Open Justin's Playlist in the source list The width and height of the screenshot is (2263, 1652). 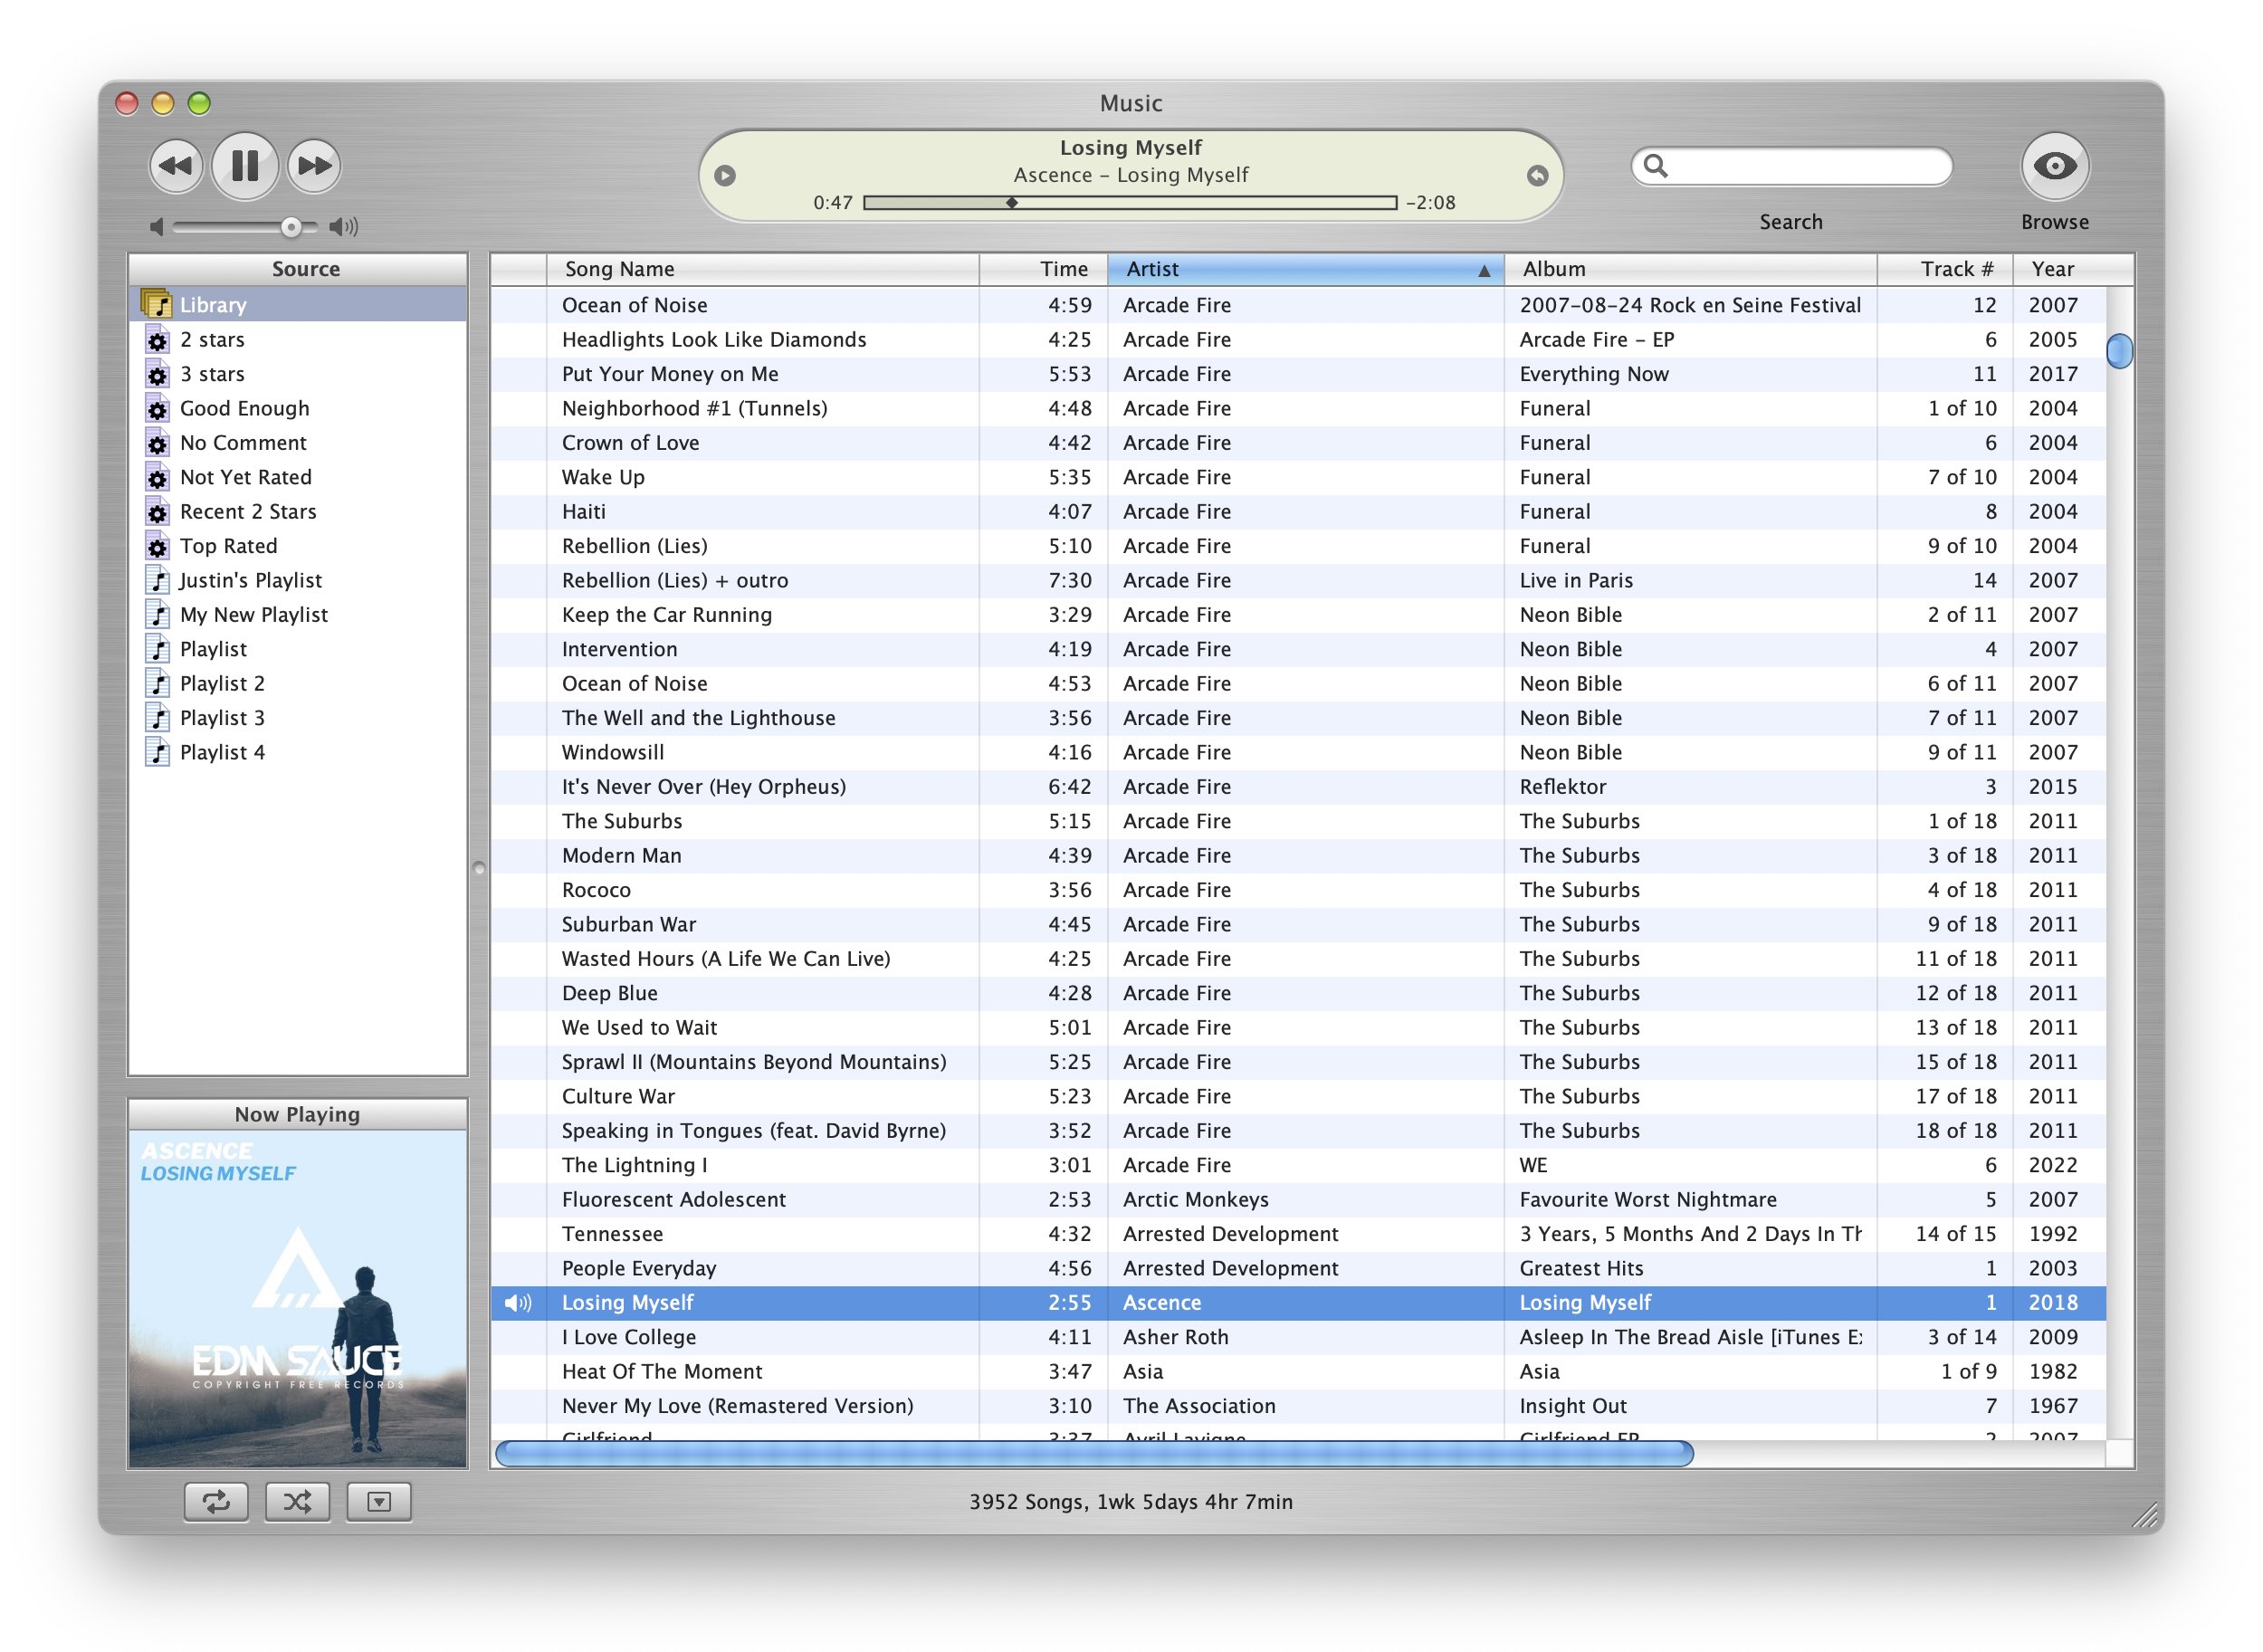[x=250, y=580]
